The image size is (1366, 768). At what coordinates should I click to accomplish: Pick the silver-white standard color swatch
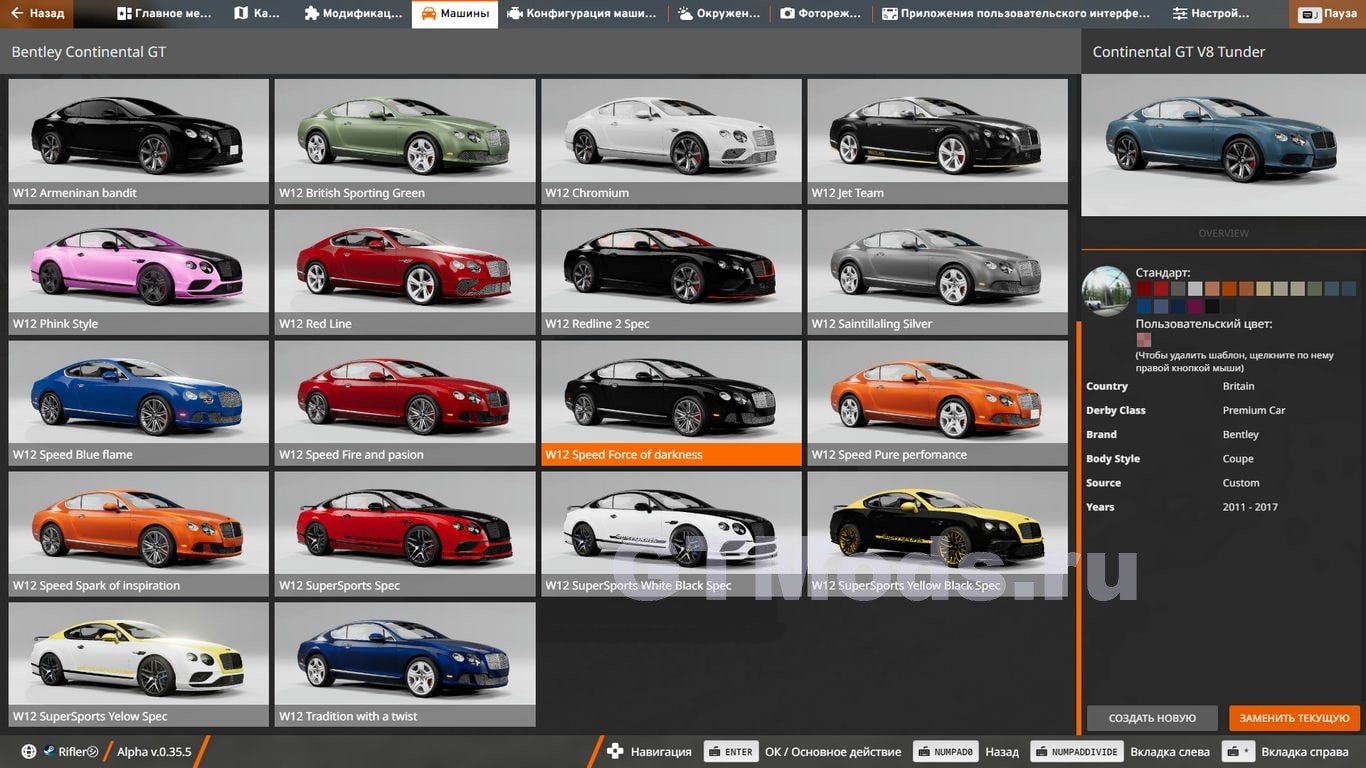tap(1195, 288)
